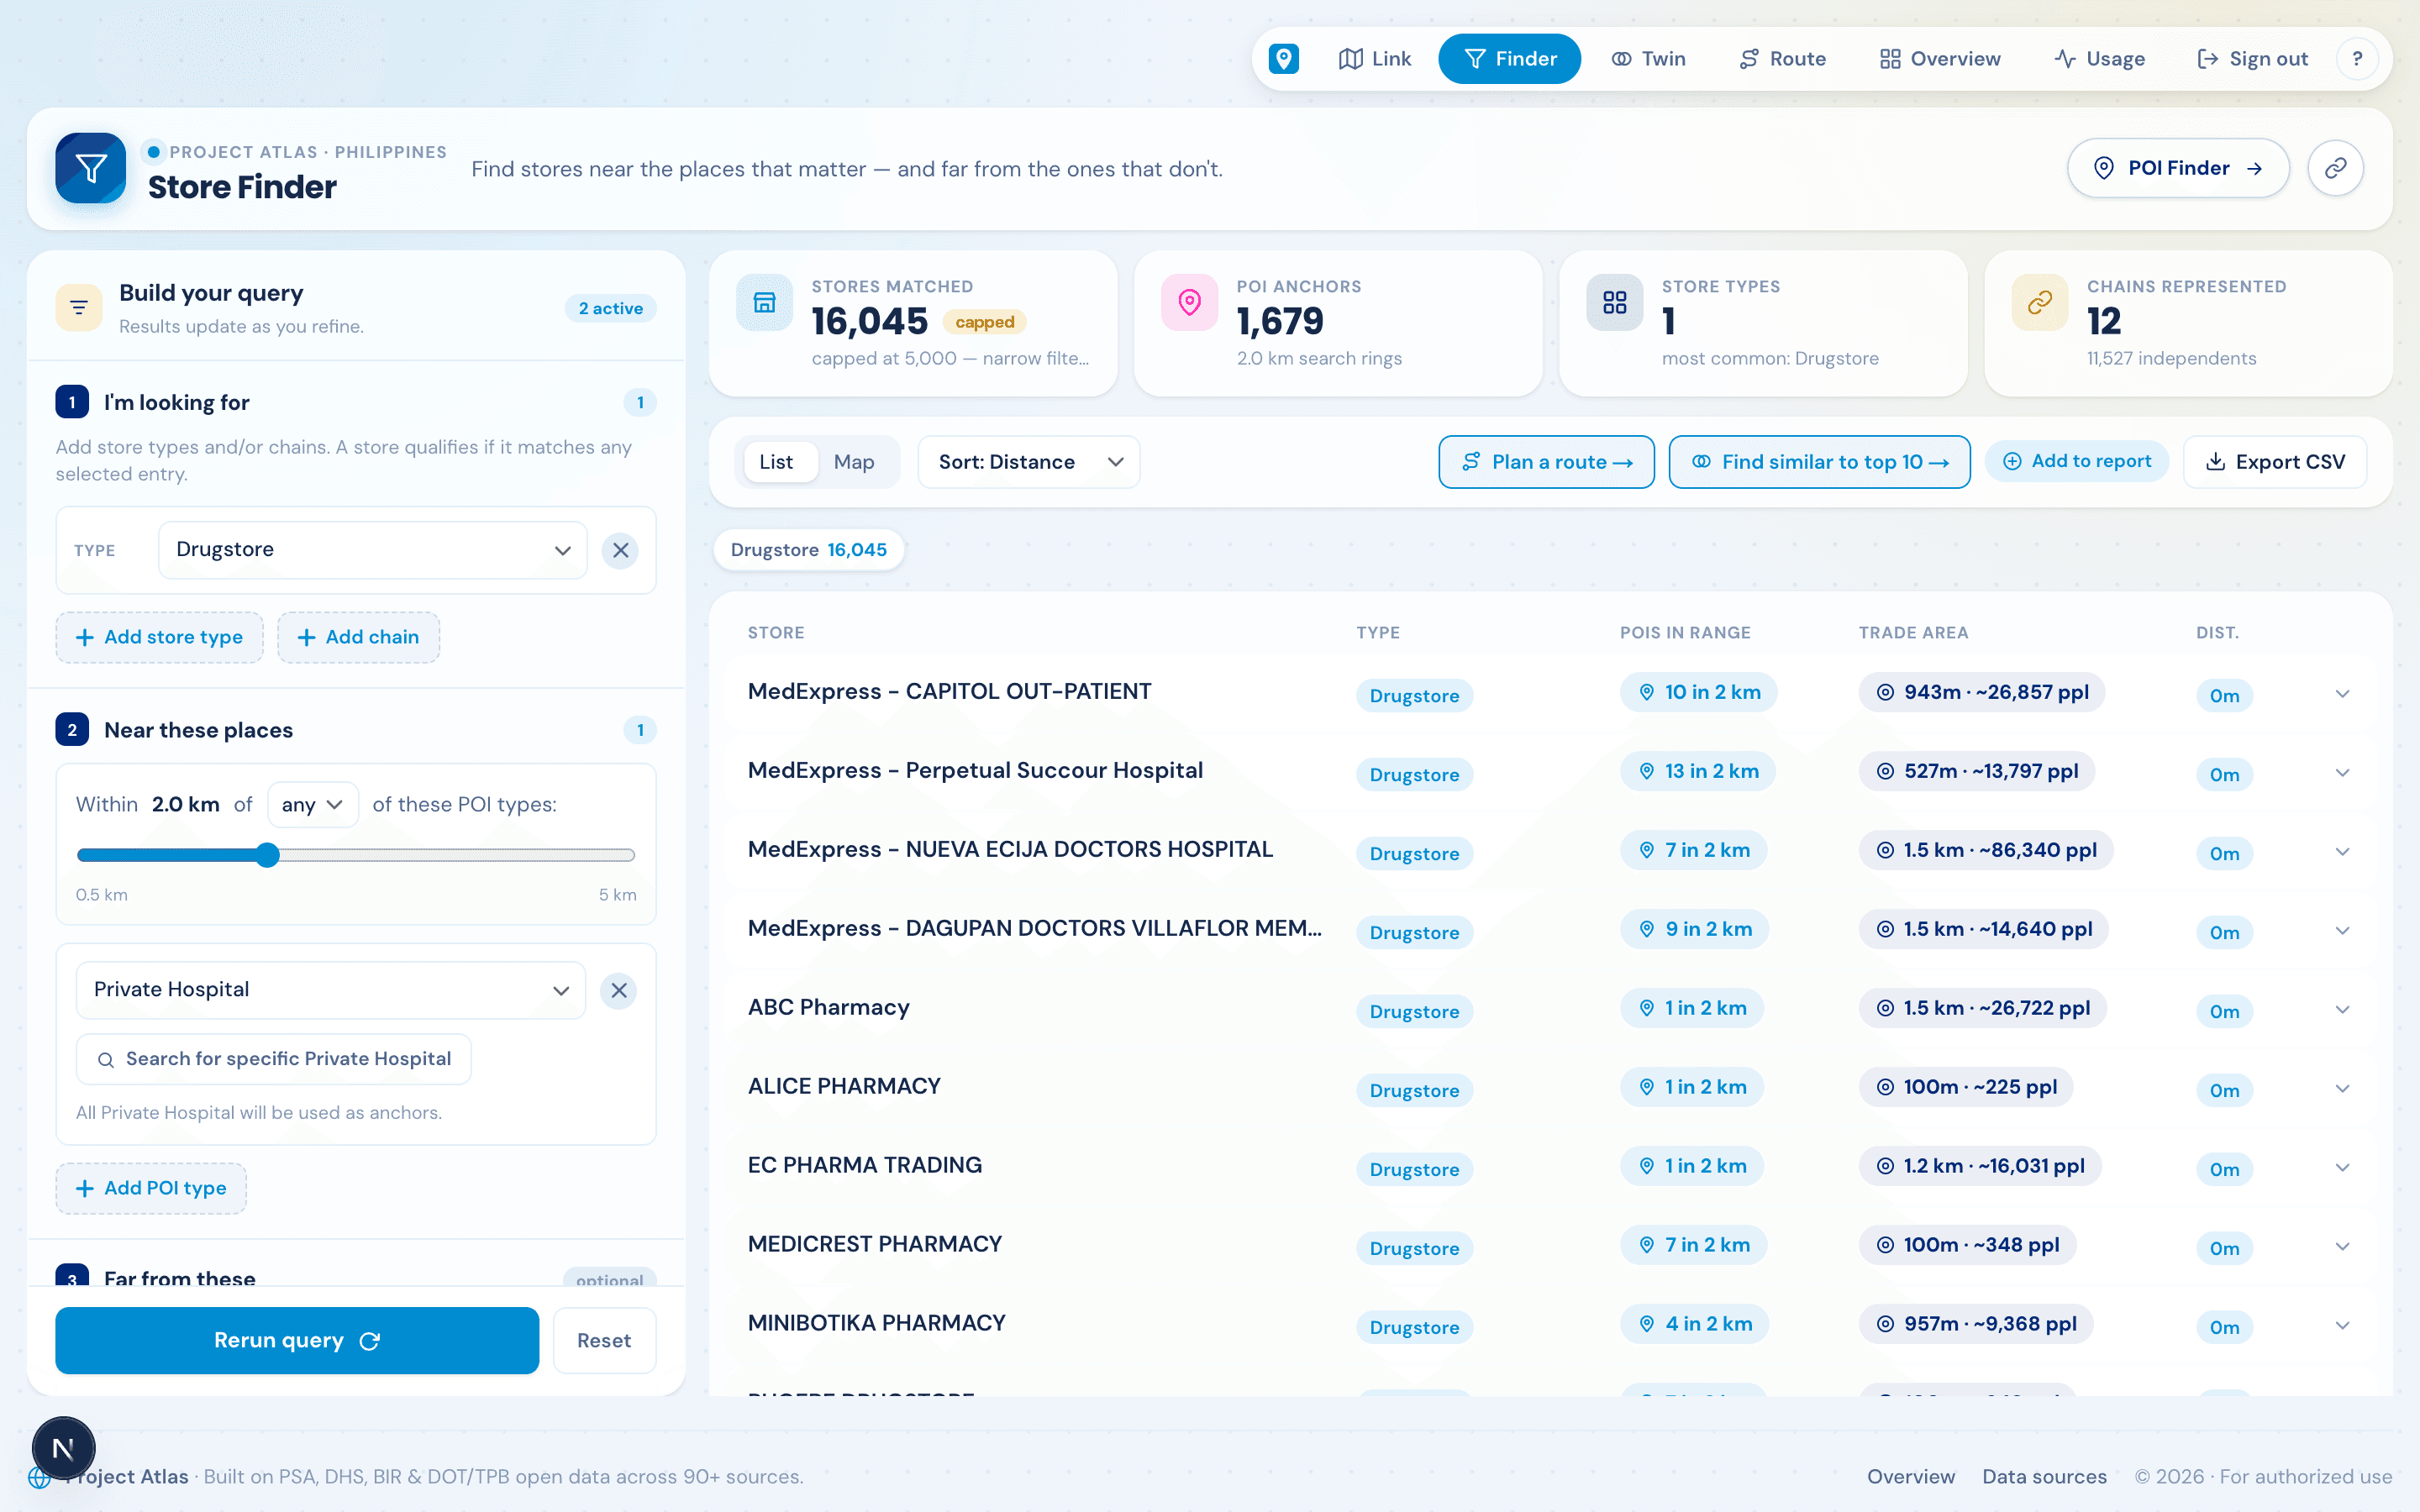Expand the MedExpress CAPITOL OUT-PATIENT row
The width and height of the screenshot is (2420, 1512).
(2342, 694)
